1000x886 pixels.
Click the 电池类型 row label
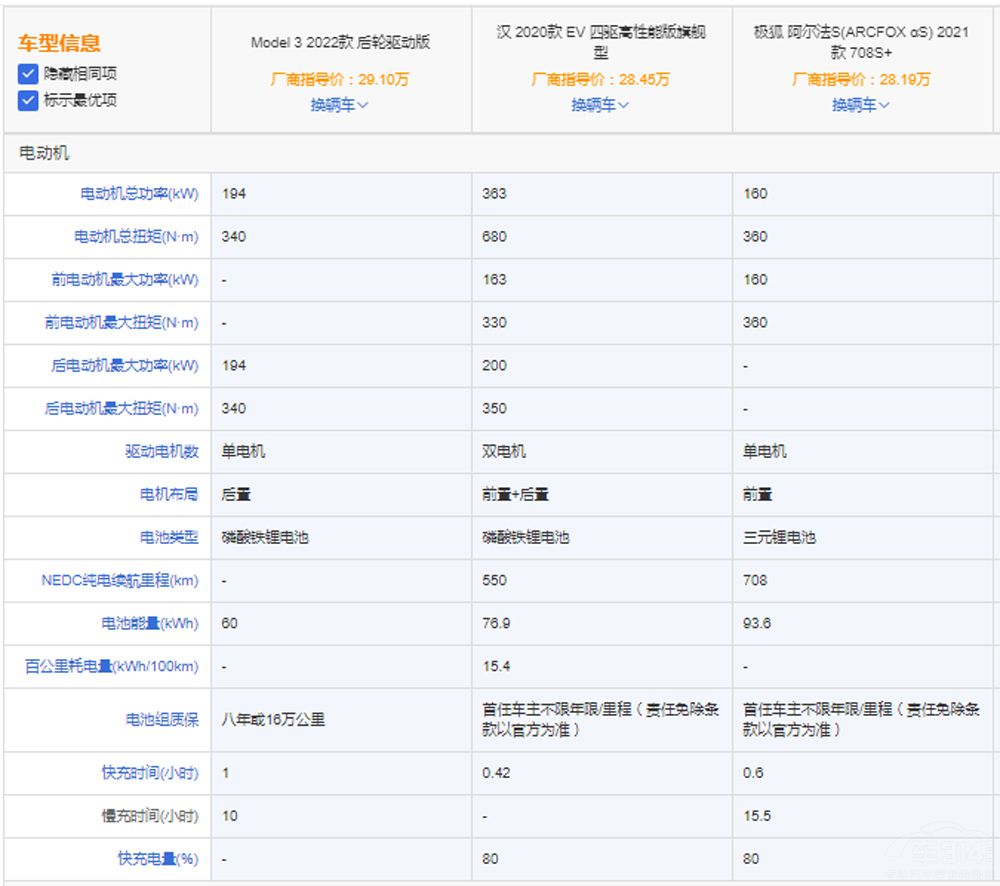tap(169, 538)
